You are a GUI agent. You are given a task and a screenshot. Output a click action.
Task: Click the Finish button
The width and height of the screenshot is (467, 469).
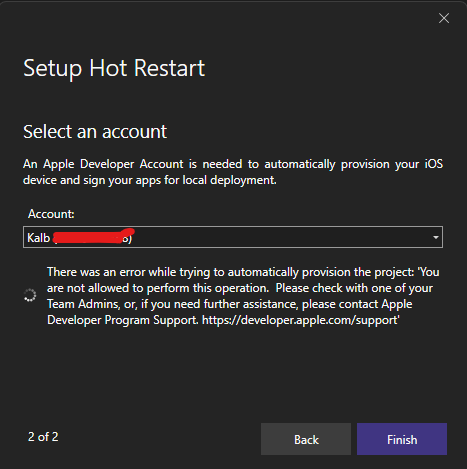402,439
